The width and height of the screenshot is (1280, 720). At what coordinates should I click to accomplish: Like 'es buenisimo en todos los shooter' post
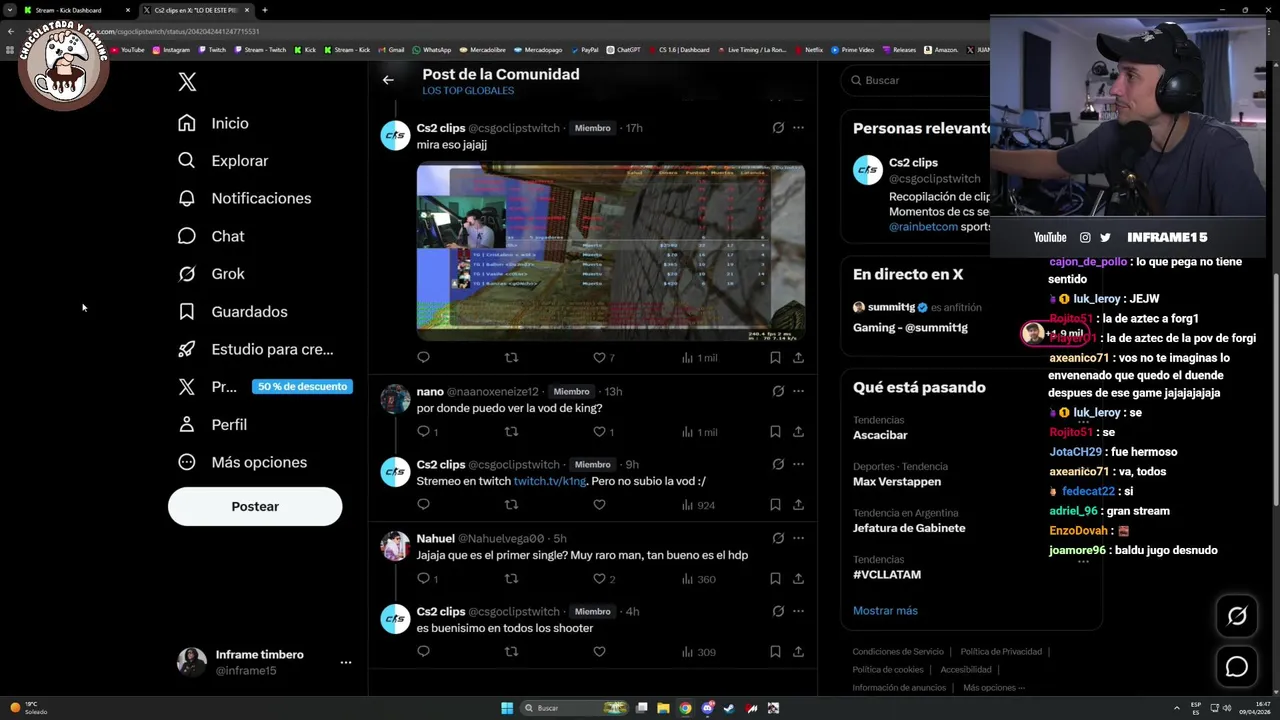tap(599, 652)
